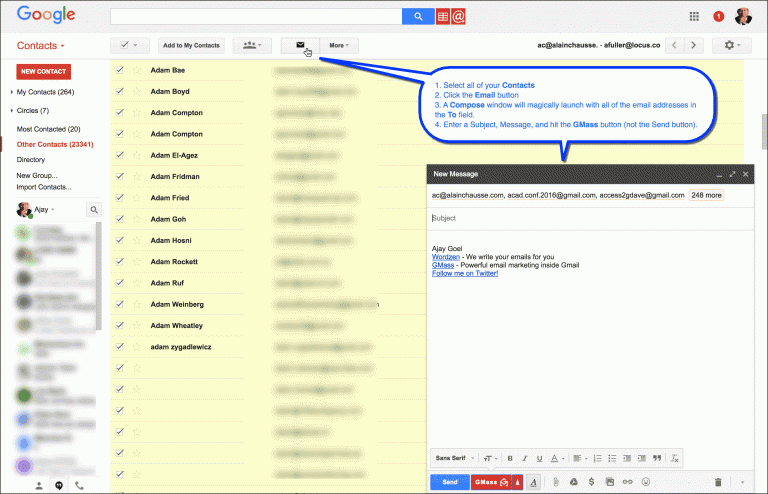The width and height of the screenshot is (768, 494).
Task: Click the insert link icon
Action: click(627, 482)
